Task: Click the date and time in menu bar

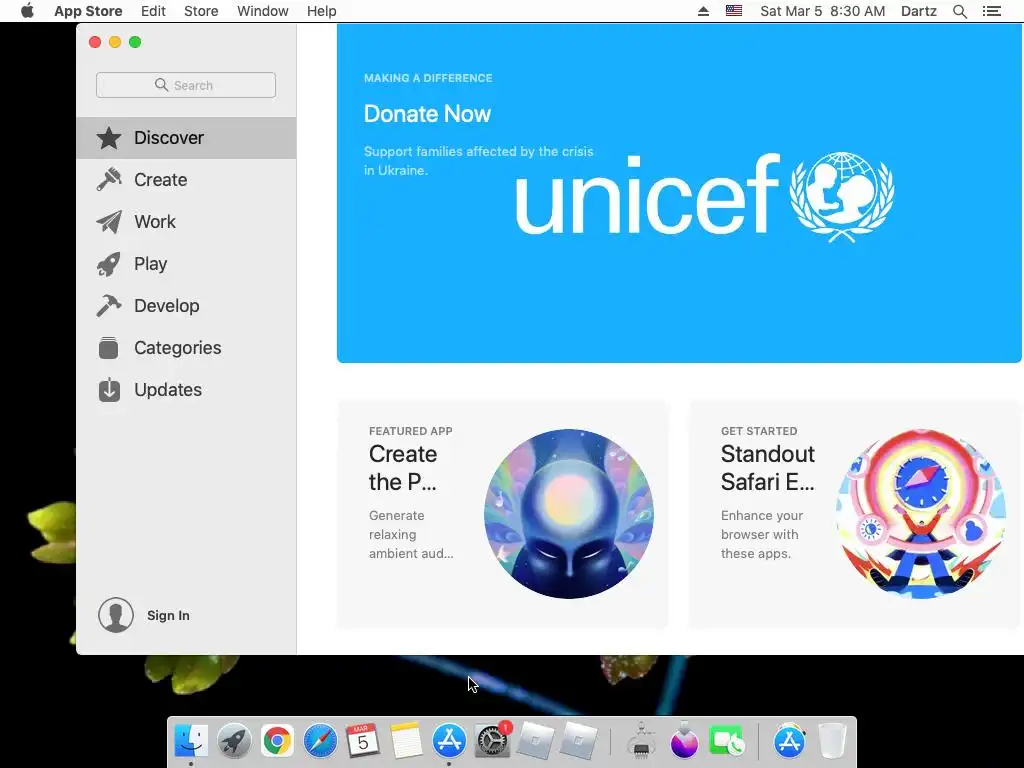Action: tap(823, 11)
